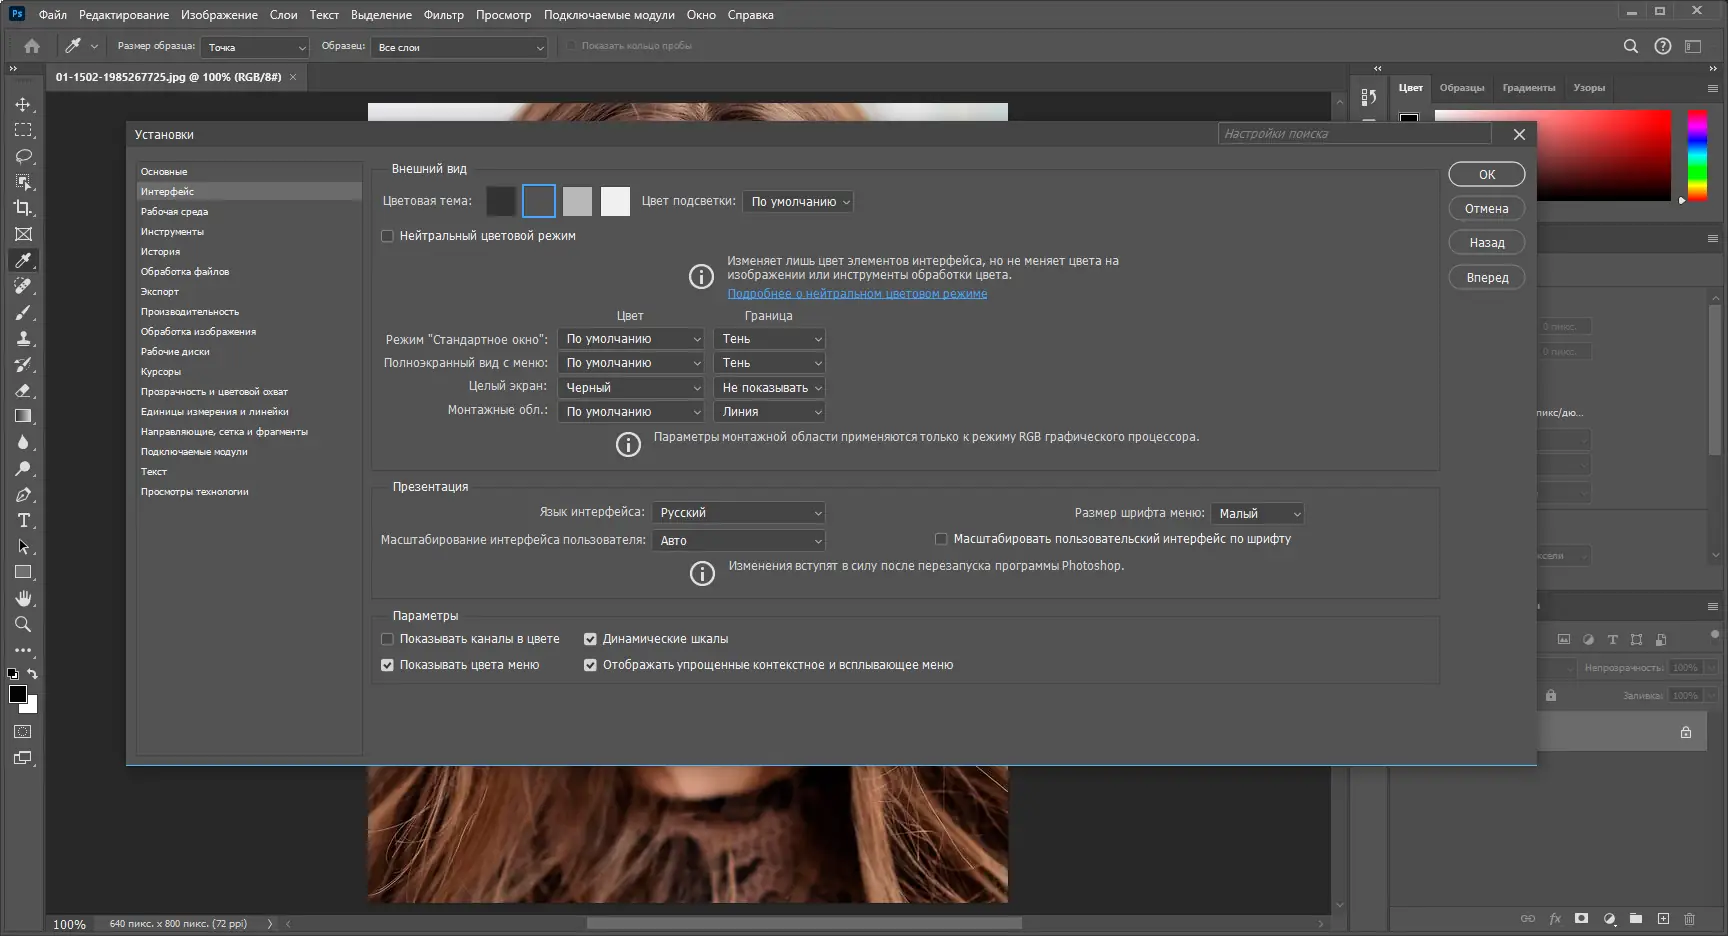Select the Crop tool
The width and height of the screenshot is (1728, 936).
click(23, 208)
